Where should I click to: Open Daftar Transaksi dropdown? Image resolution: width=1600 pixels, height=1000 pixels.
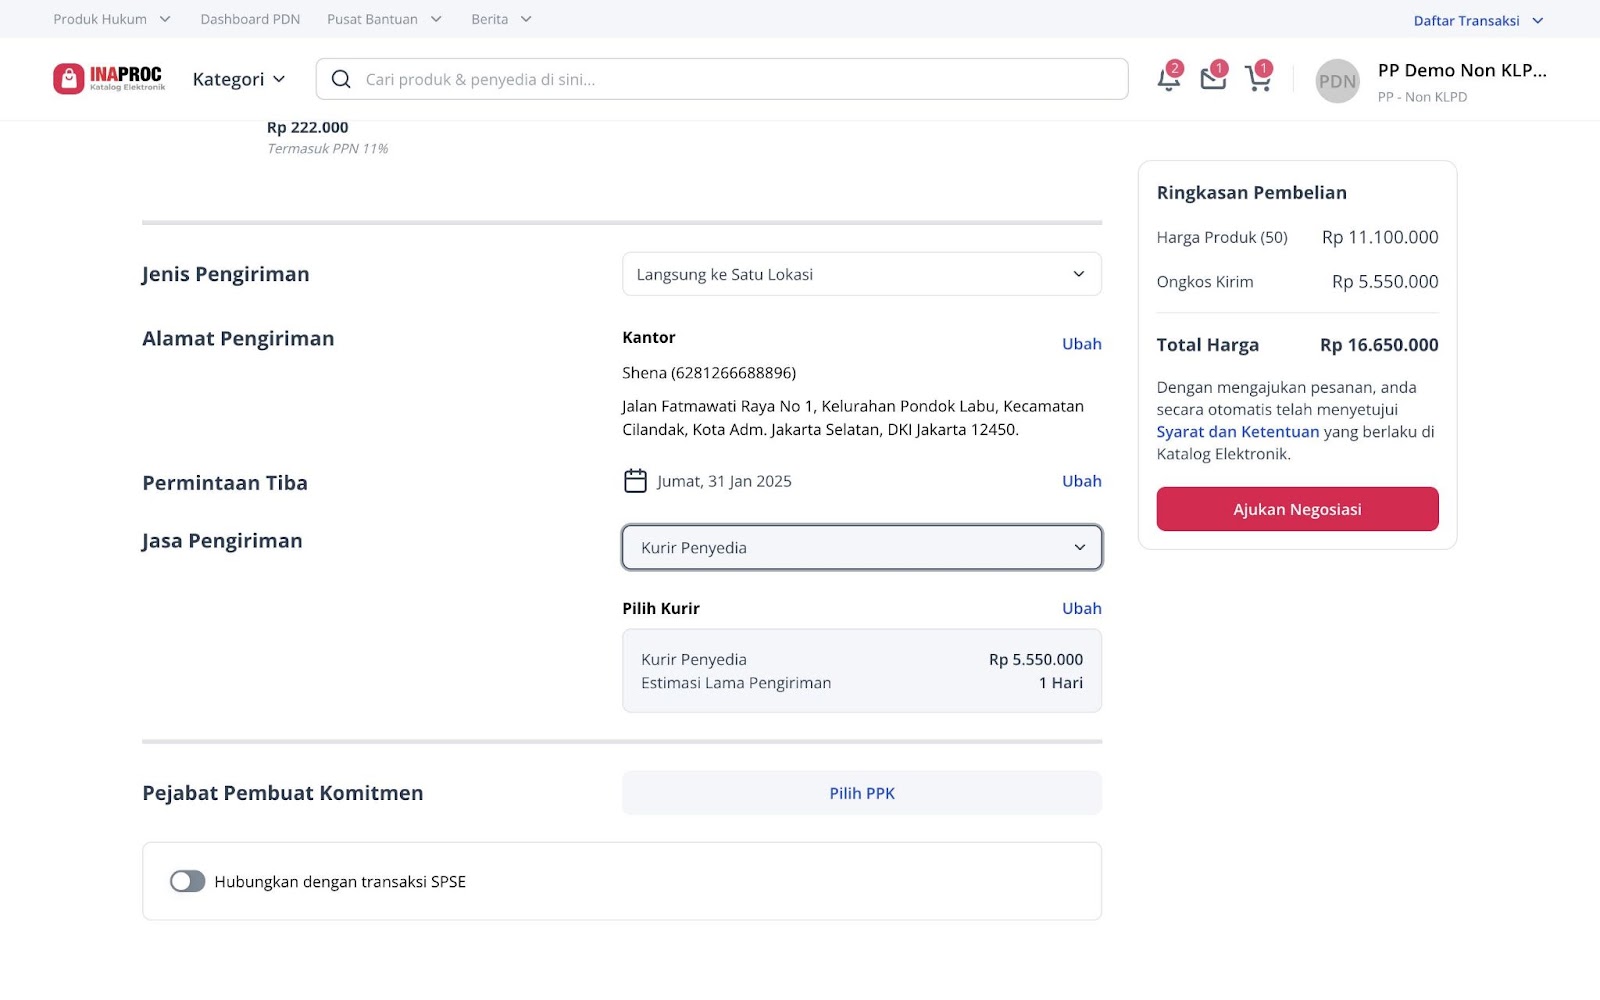coord(1478,20)
